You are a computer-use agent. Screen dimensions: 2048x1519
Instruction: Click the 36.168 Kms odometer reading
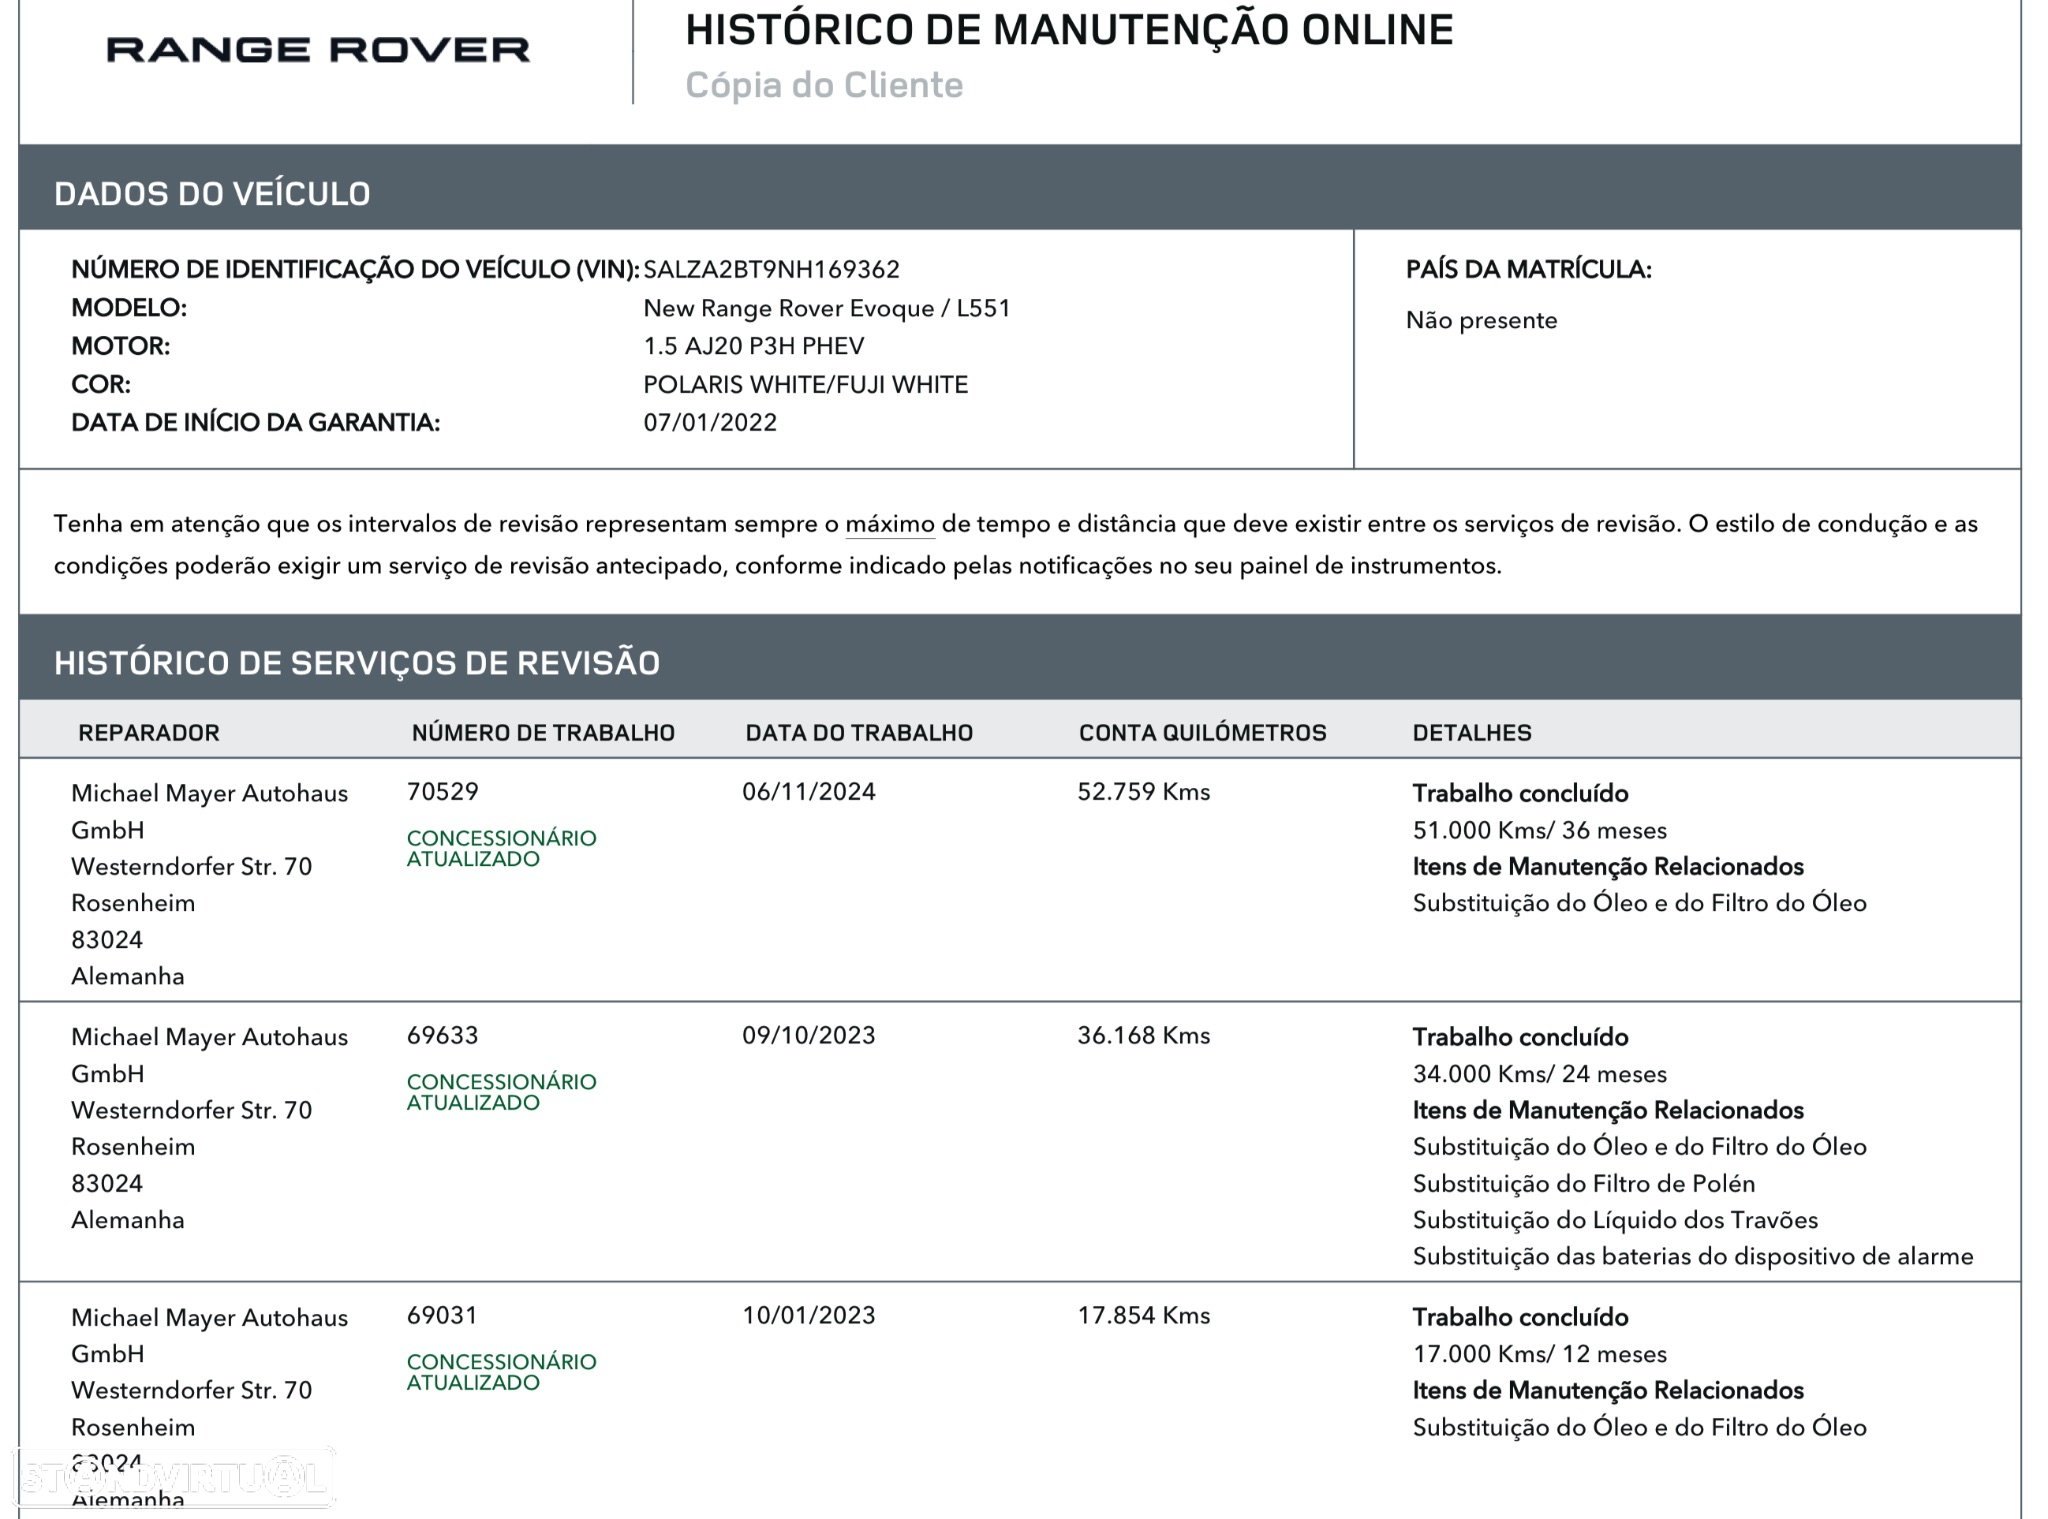click(1143, 1035)
